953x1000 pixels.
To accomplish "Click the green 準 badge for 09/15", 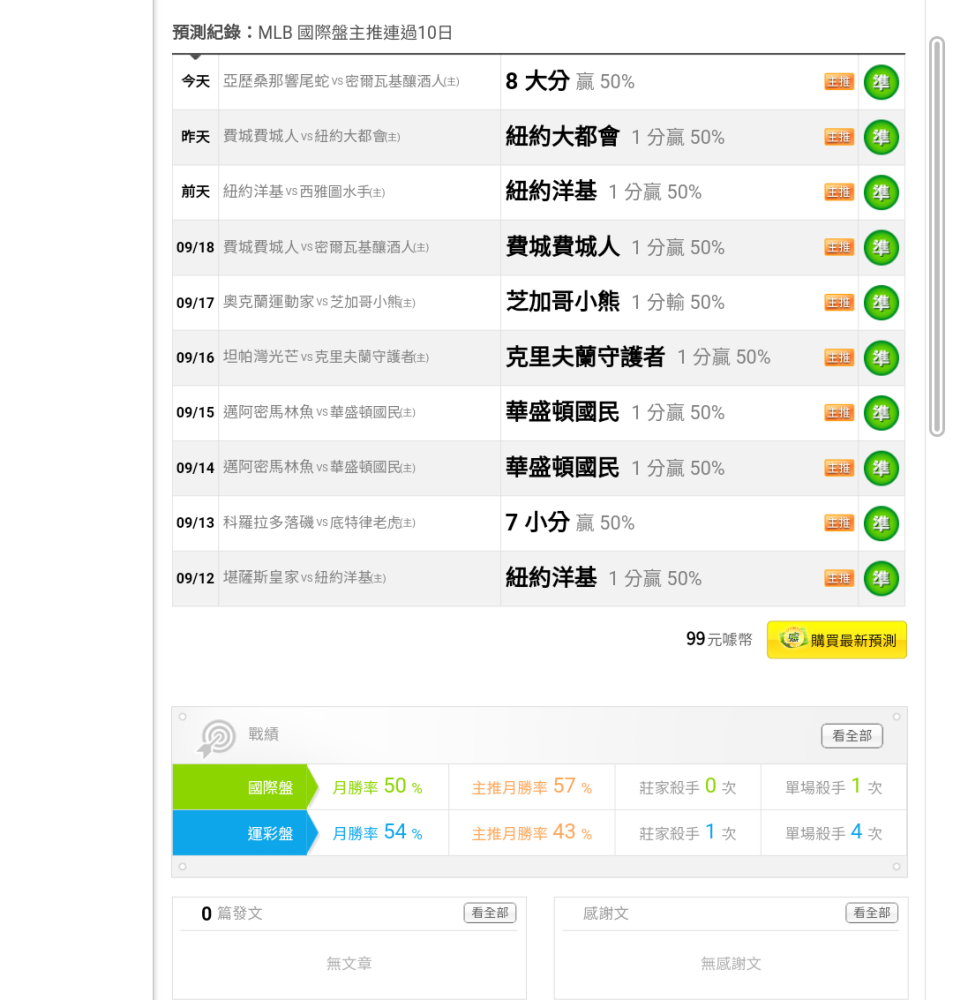I will click(x=881, y=413).
